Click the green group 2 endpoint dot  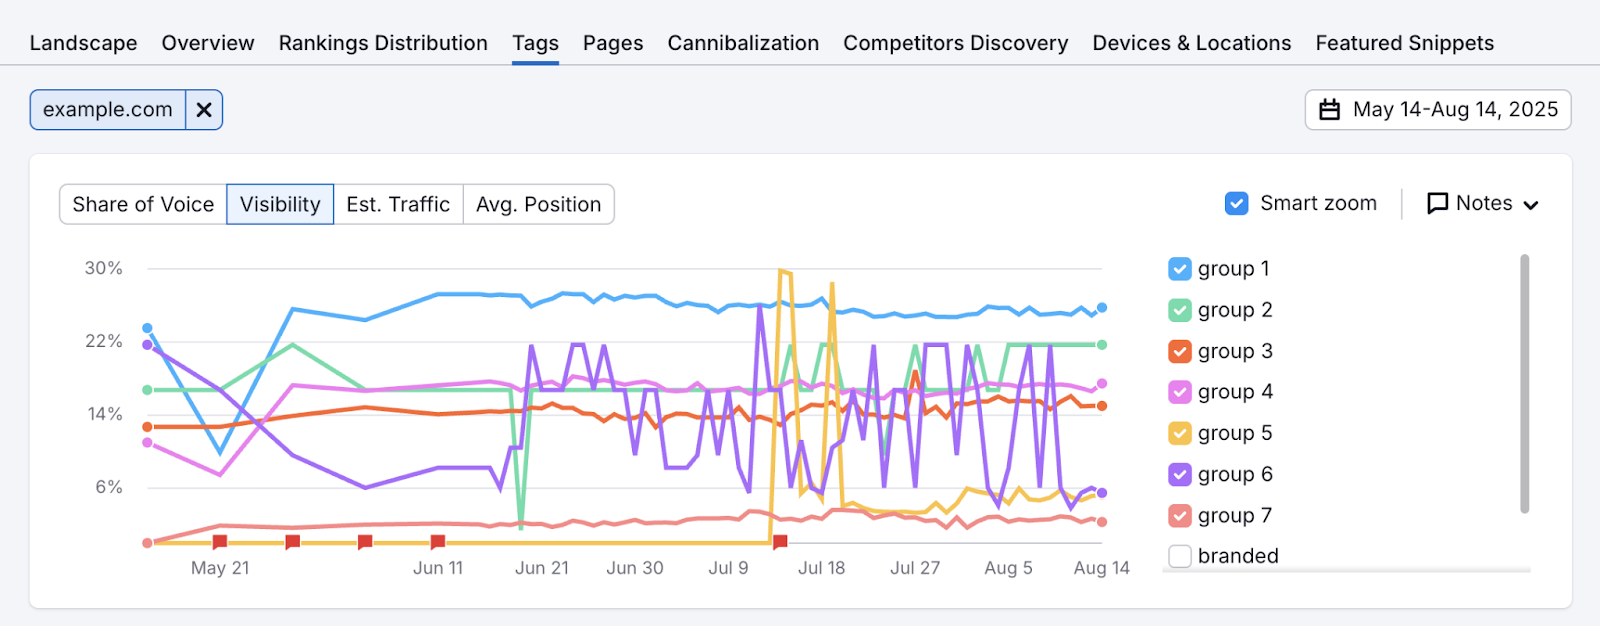pyautogui.click(x=1102, y=345)
